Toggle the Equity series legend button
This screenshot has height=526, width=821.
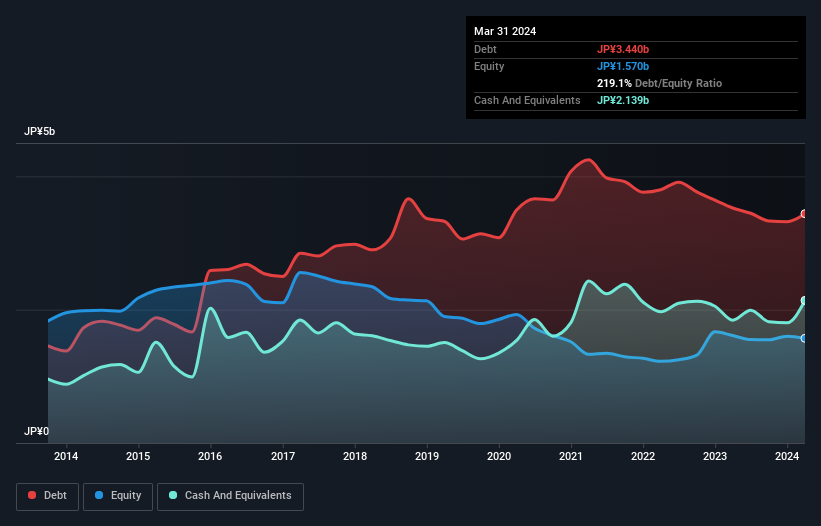click(x=118, y=496)
